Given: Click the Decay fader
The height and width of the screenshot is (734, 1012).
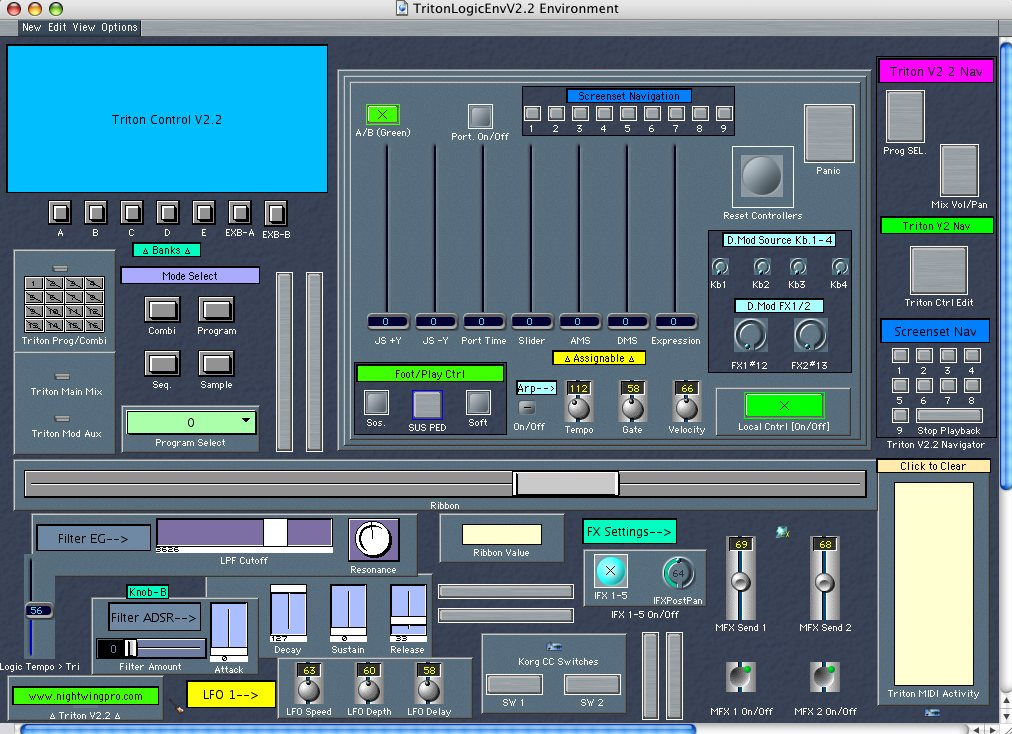Looking at the screenshot, I should tap(288, 613).
